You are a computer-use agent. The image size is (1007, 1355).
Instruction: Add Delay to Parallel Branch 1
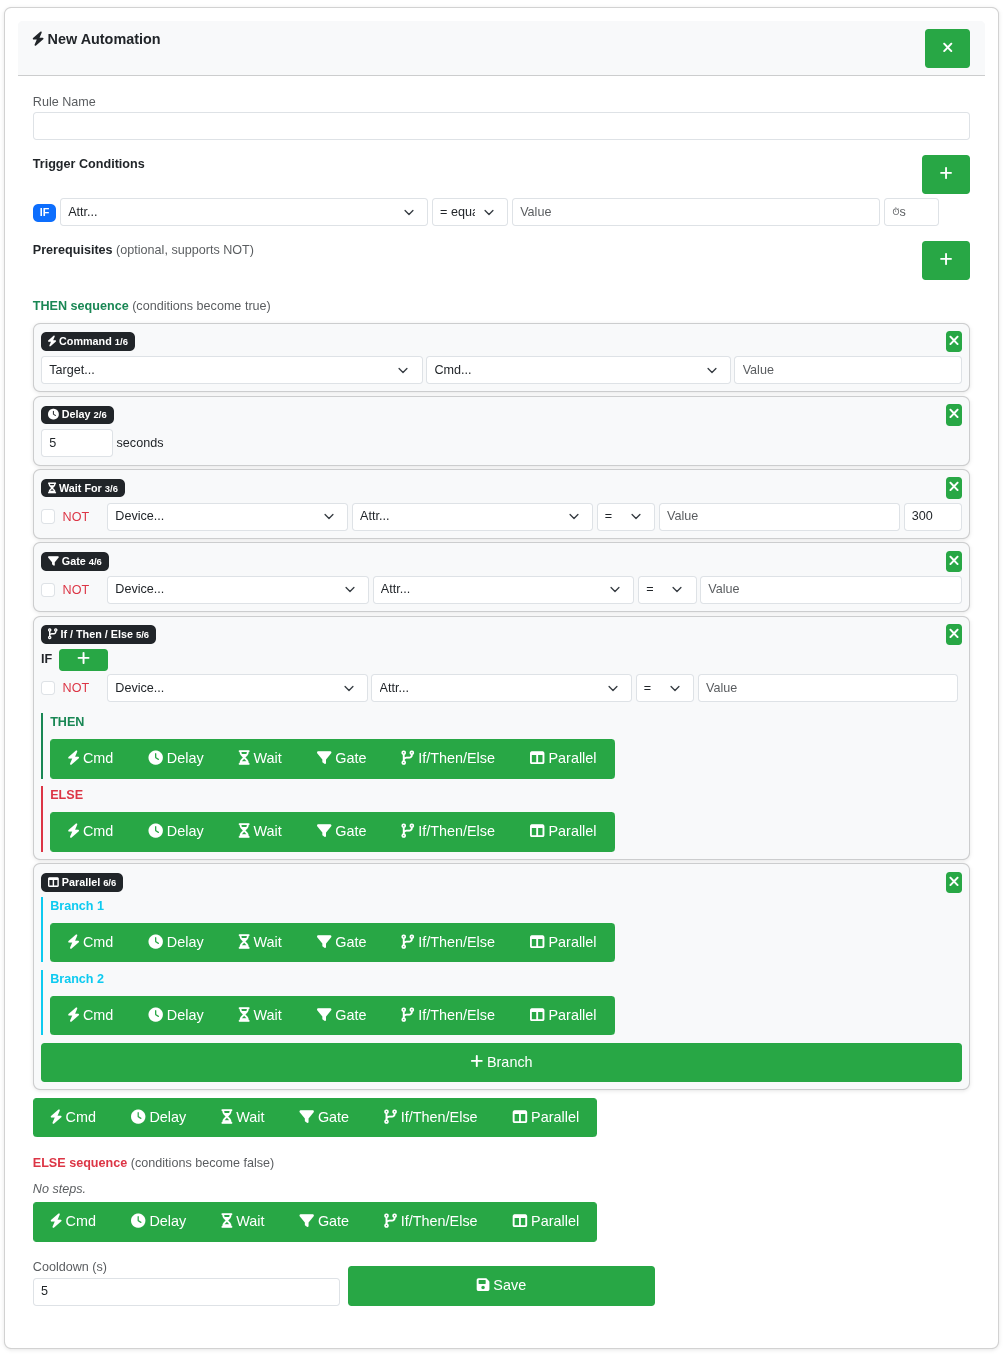pos(176,942)
